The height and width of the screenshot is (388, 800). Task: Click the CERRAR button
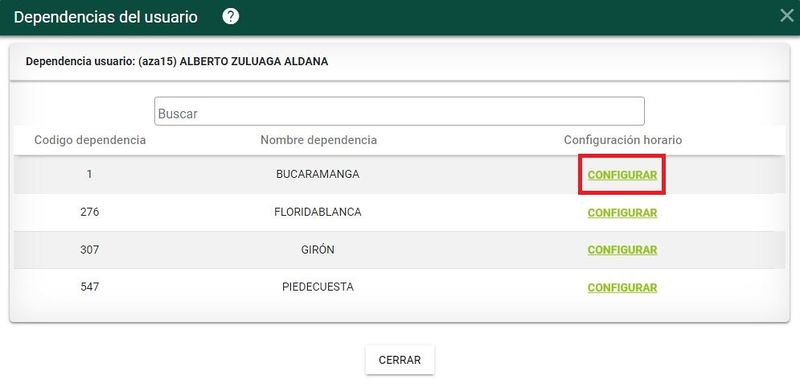(400, 360)
